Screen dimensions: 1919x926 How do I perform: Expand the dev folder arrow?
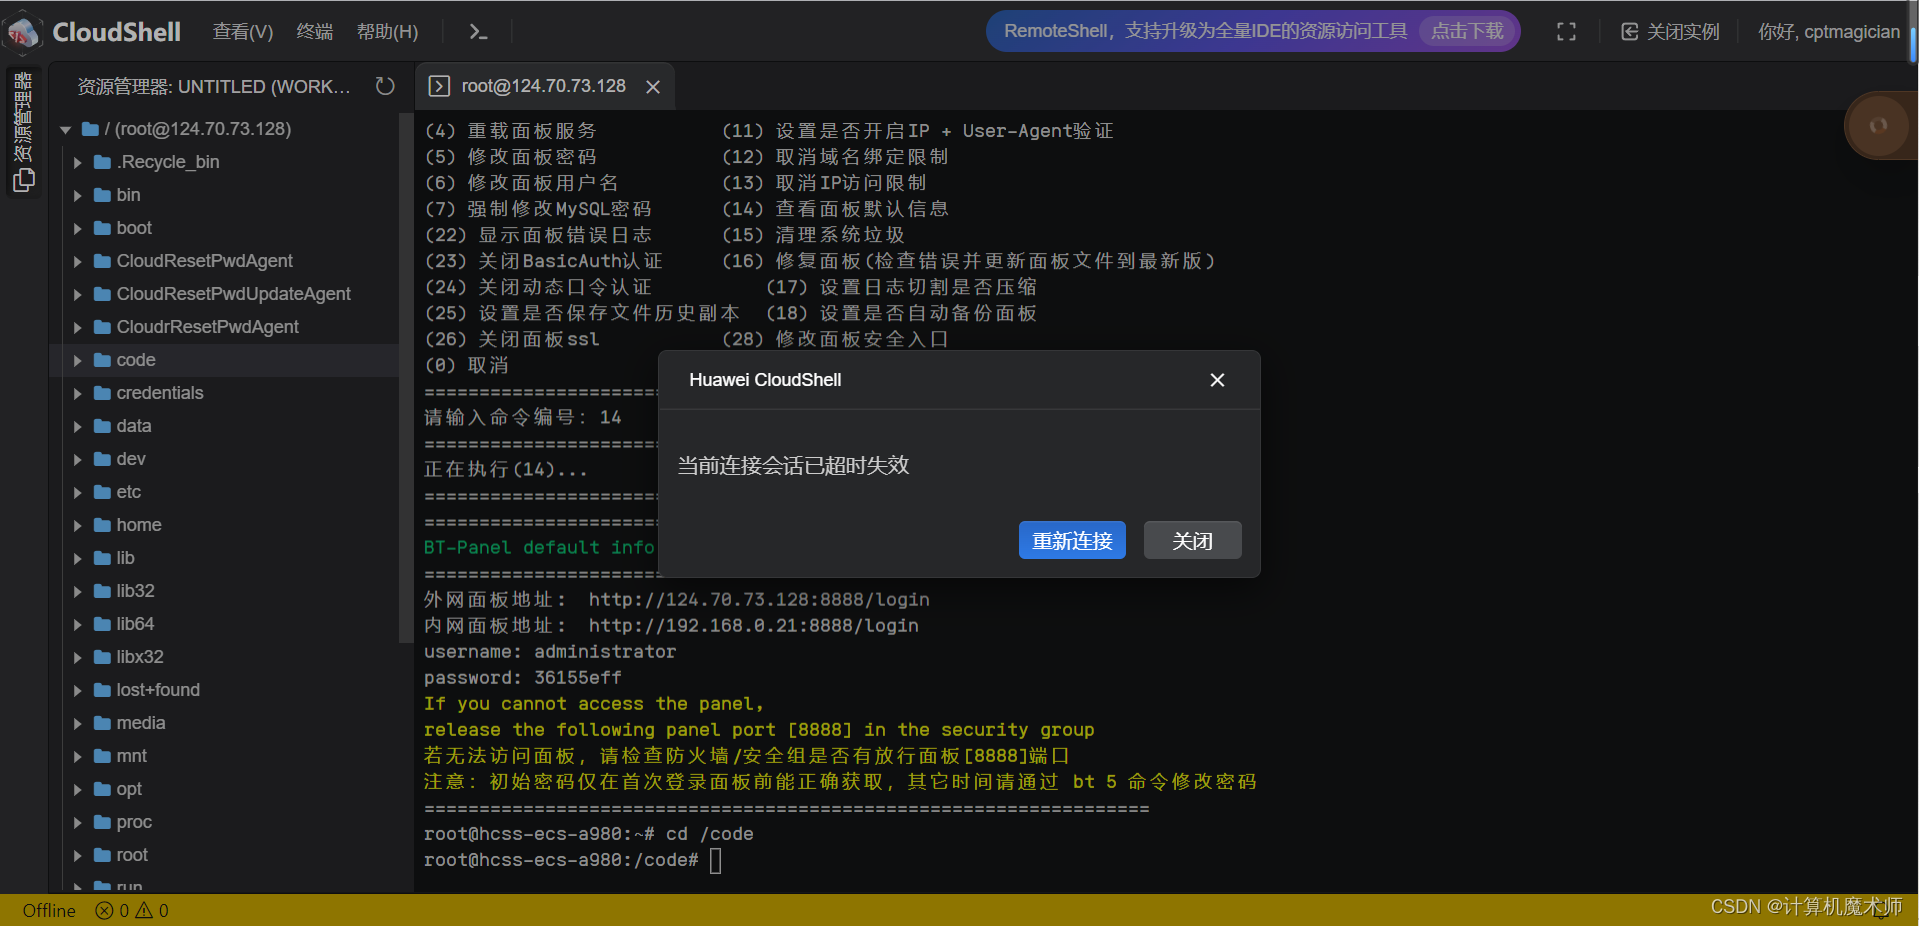click(x=77, y=459)
